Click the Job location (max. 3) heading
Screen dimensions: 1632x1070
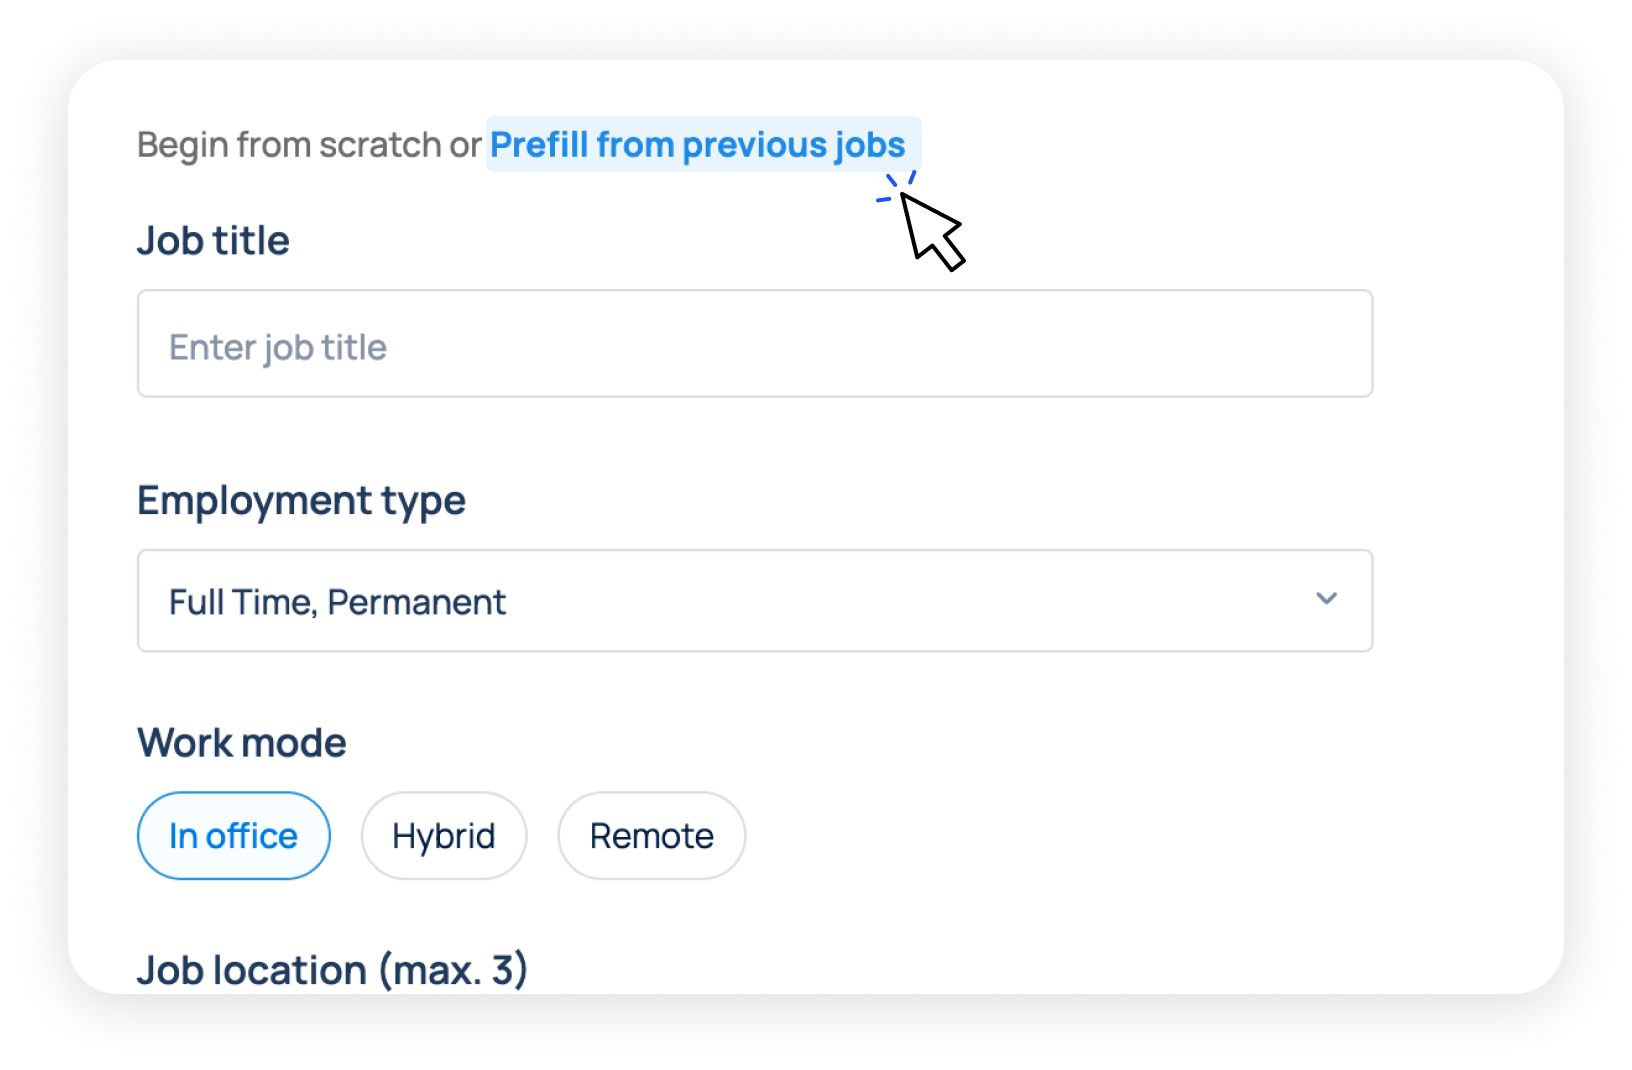[x=332, y=970]
